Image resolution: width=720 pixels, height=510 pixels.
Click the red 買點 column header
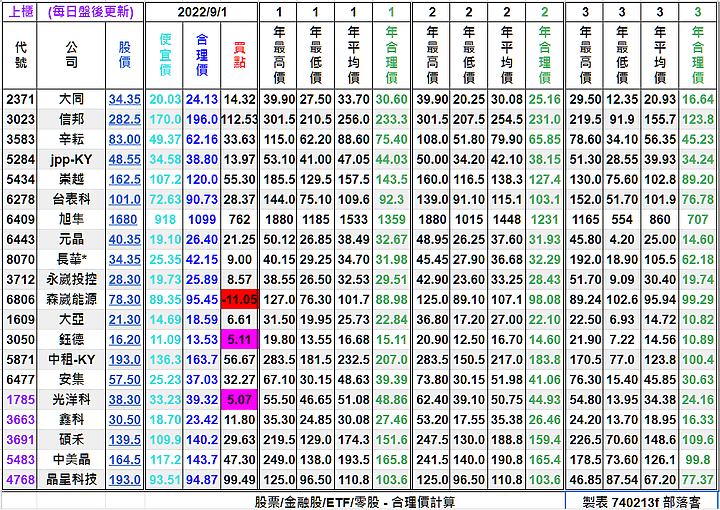click(239, 55)
